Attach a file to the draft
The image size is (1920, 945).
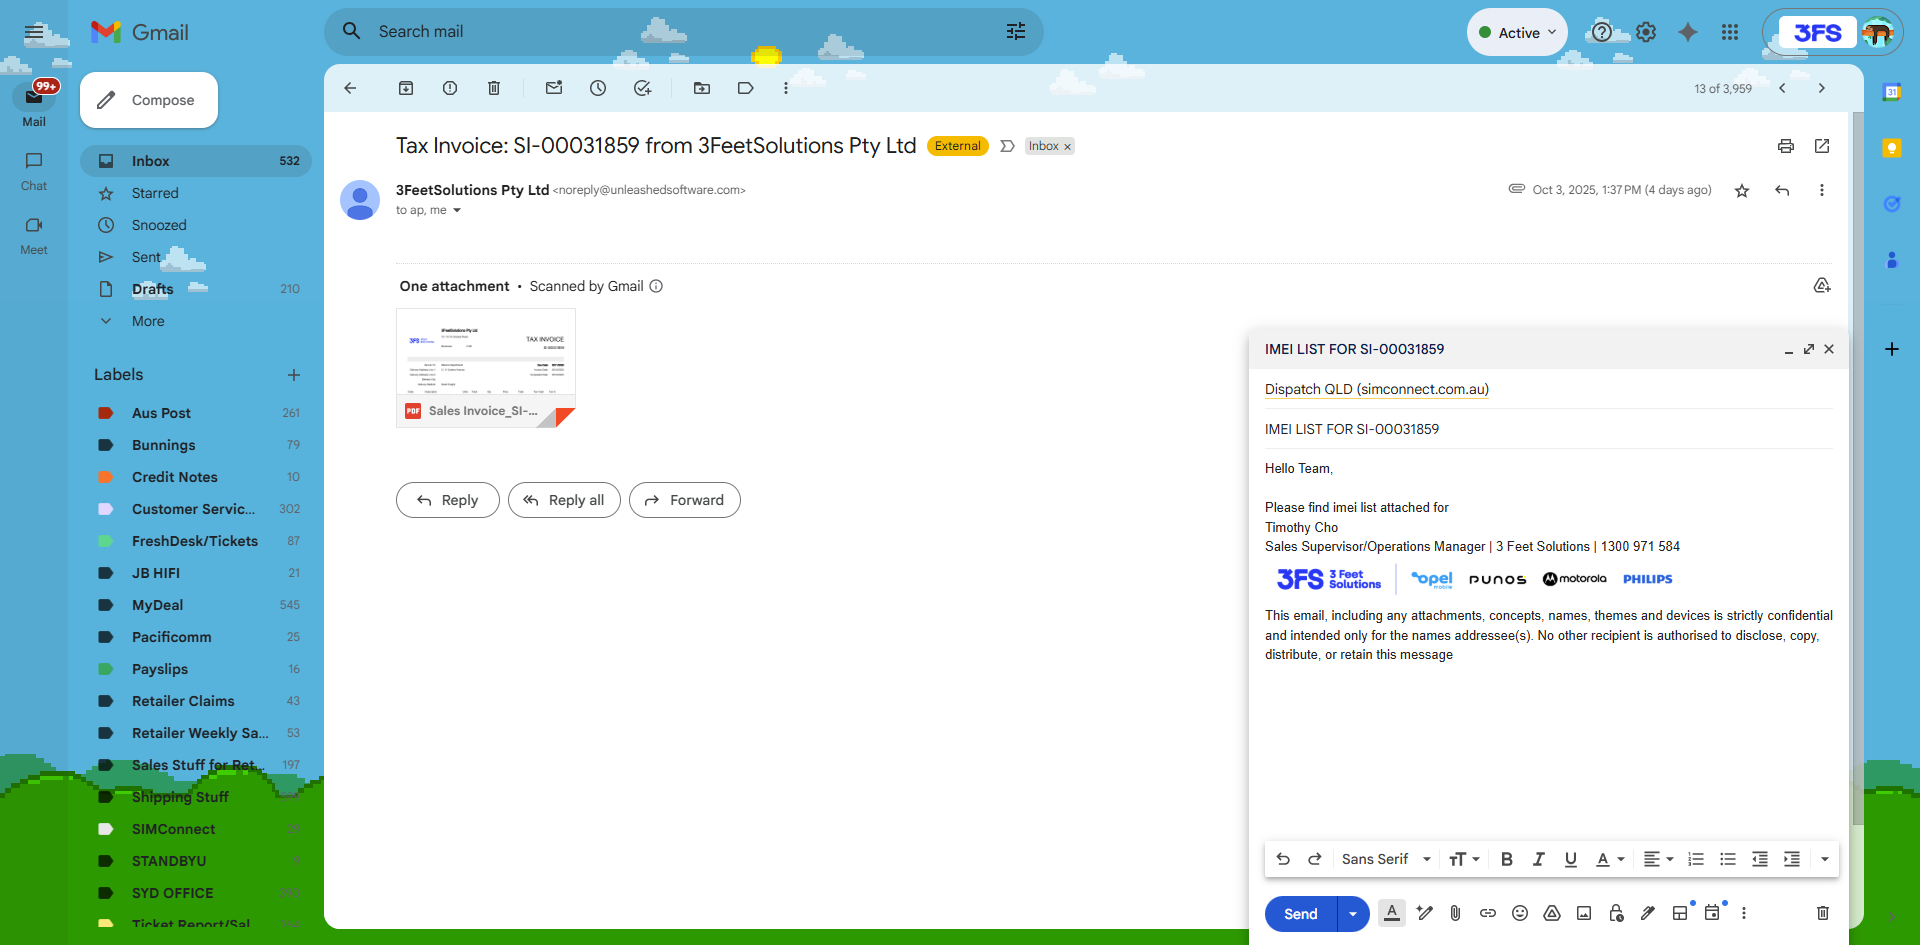(1455, 913)
